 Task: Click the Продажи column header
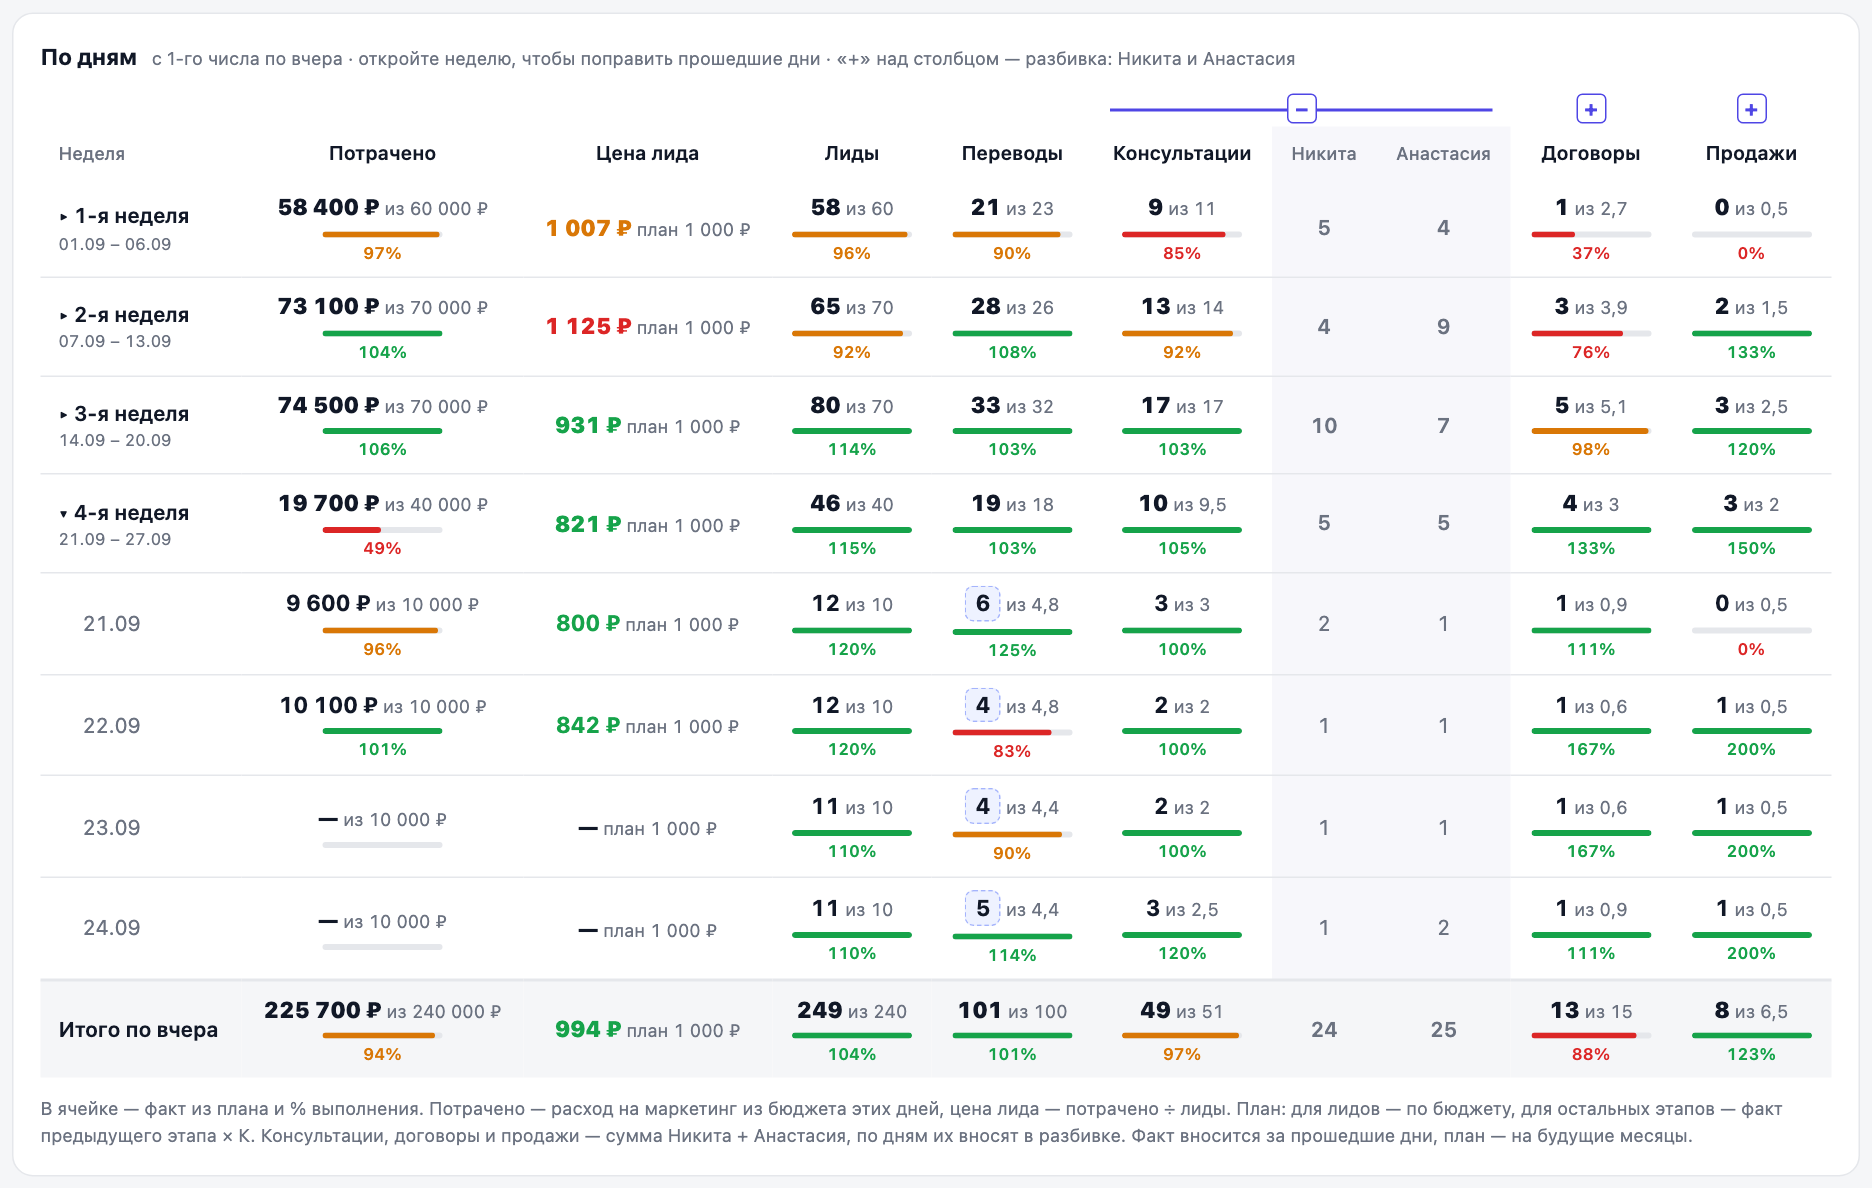click(1750, 153)
